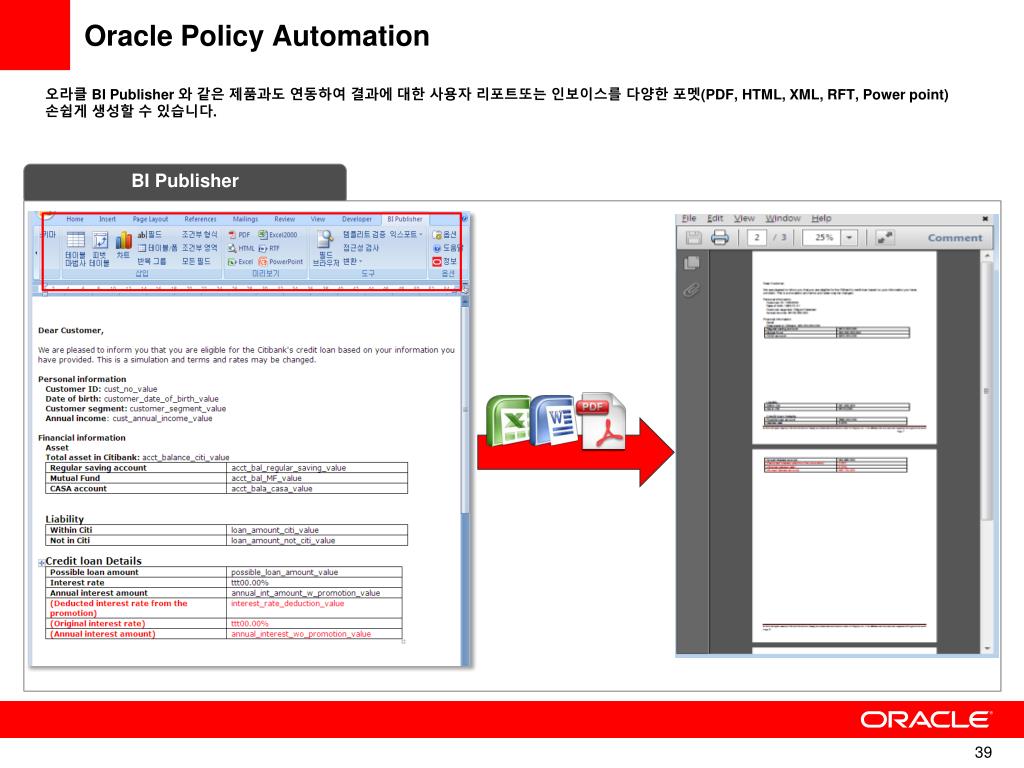Image resolution: width=1024 pixels, height=768 pixels.
Task: Preview the template as PowerPoint
Action: 281,262
